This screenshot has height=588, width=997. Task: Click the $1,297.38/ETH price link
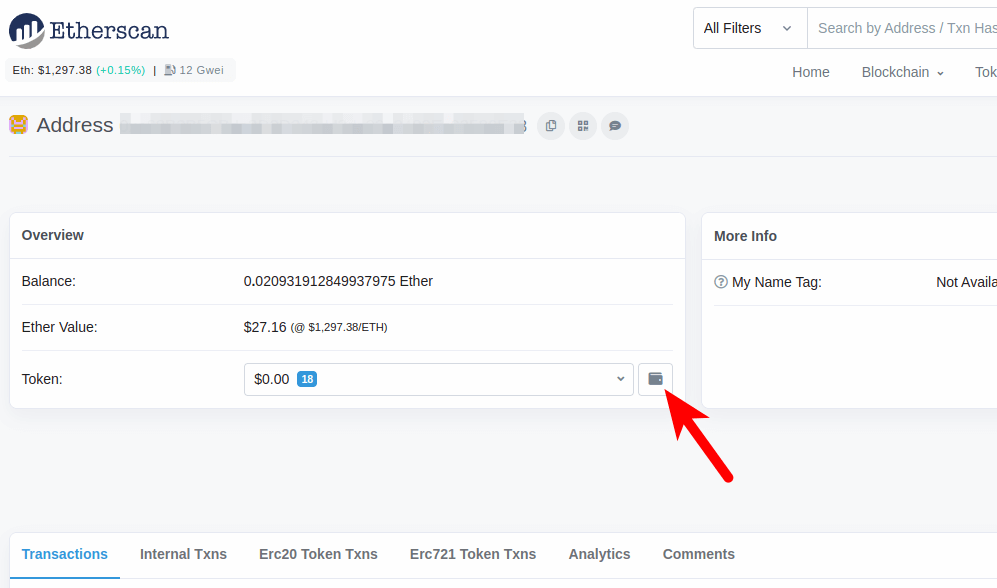349,327
